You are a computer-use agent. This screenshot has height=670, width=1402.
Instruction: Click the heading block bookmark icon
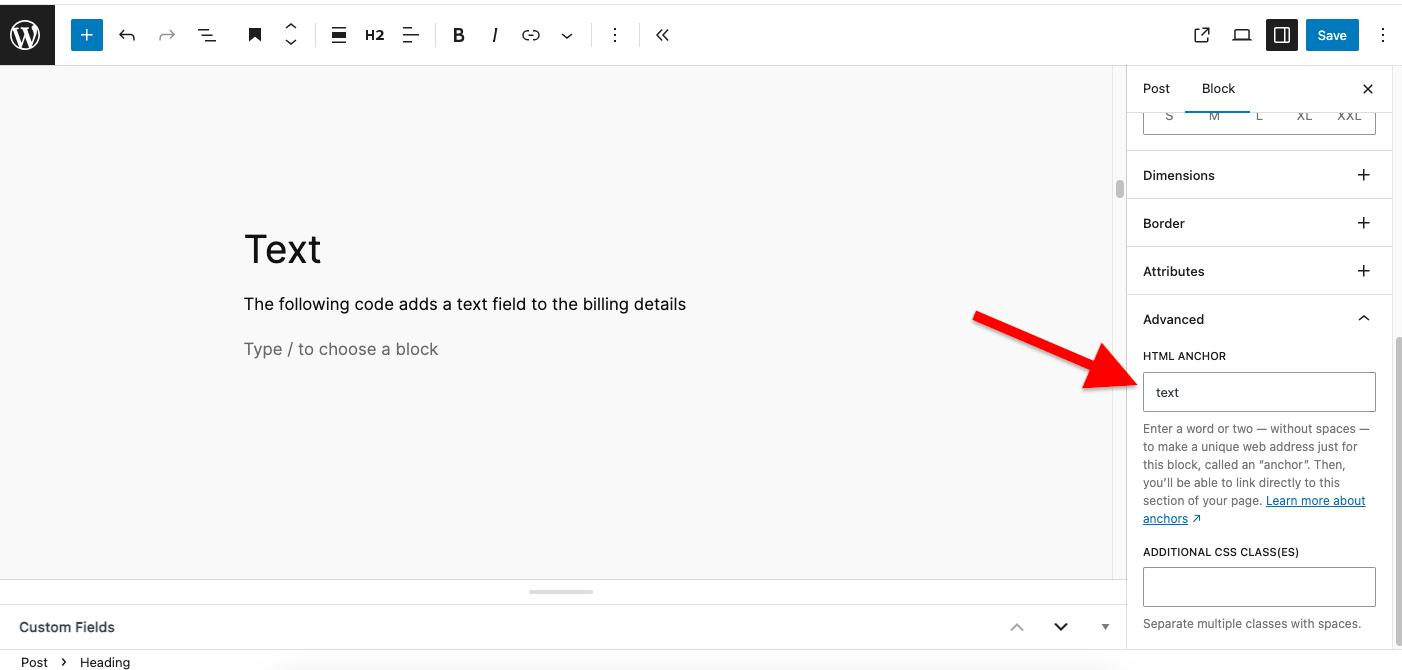pyautogui.click(x=255, y=35)
